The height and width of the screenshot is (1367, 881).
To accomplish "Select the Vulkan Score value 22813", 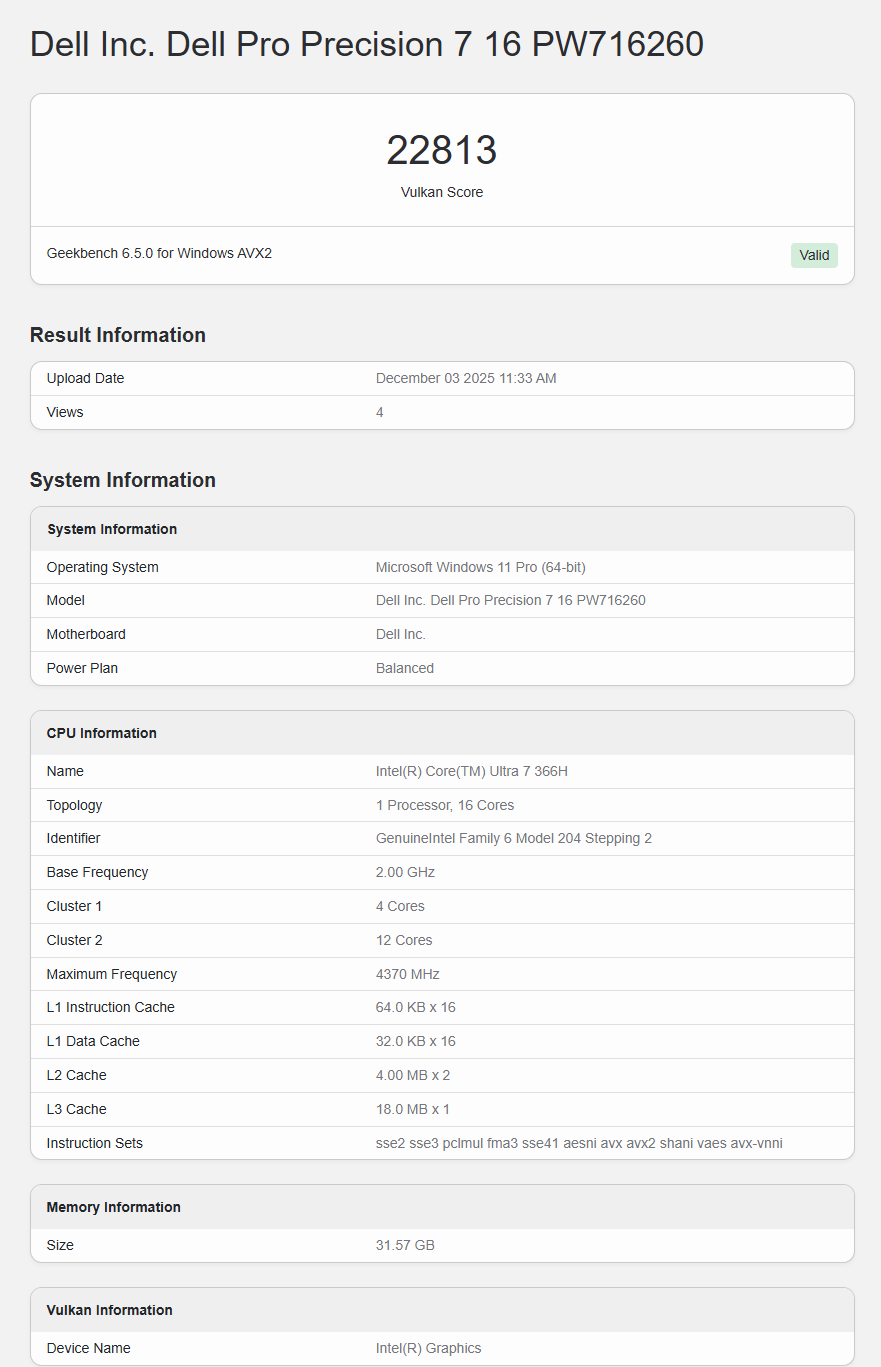I will click(x=441, y=149).
